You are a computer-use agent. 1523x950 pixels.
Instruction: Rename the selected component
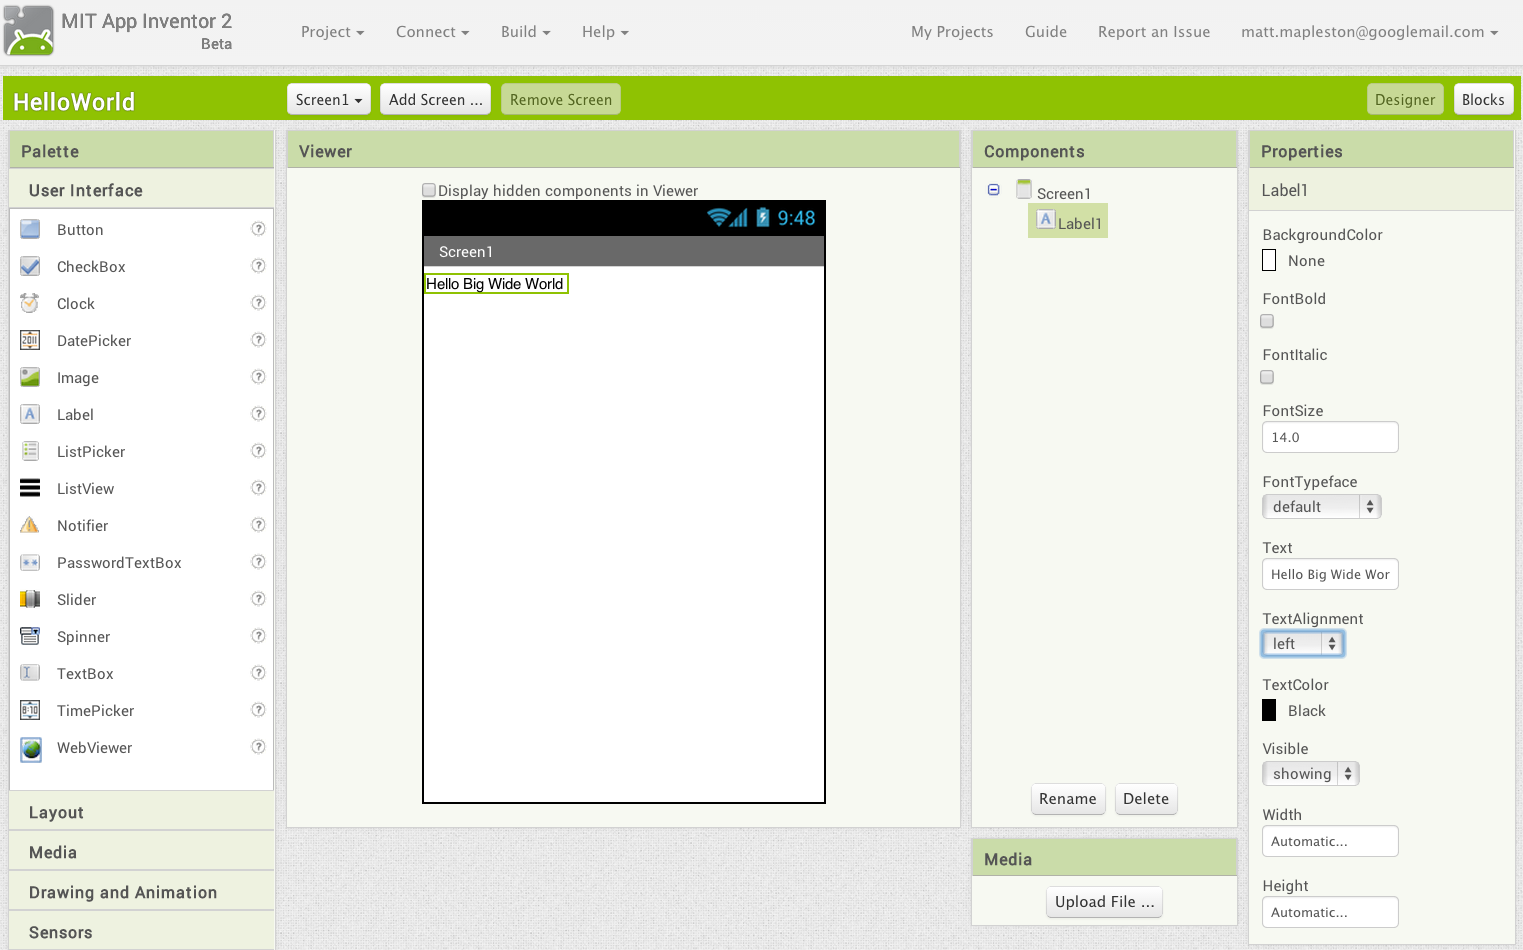(x=1068, y=799)
